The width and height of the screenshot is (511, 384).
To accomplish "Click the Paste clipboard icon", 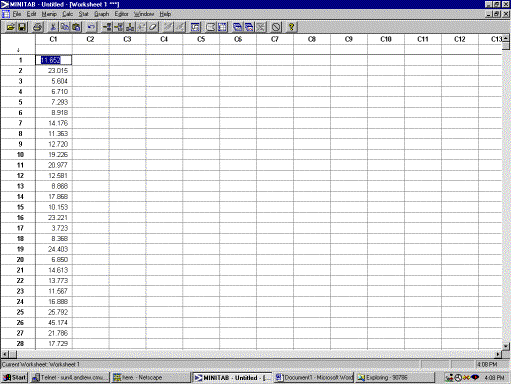I will click(76, 27).
